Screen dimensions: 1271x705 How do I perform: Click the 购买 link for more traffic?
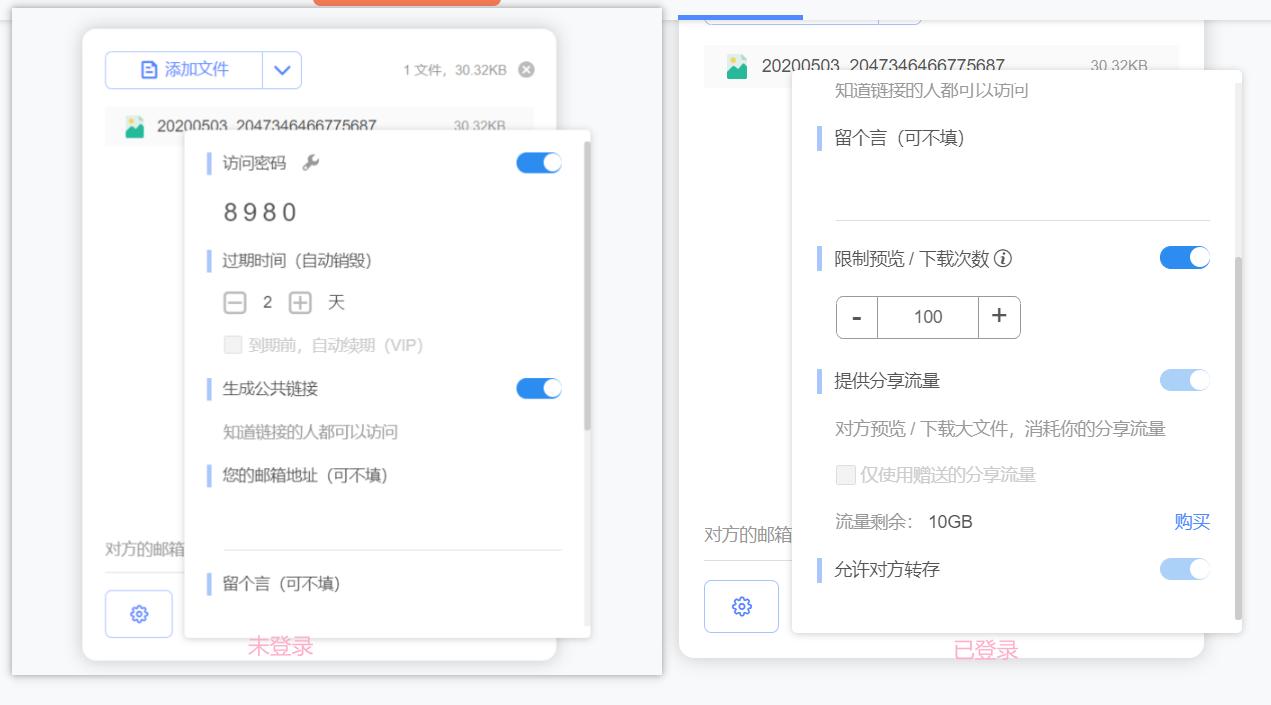1193,522
